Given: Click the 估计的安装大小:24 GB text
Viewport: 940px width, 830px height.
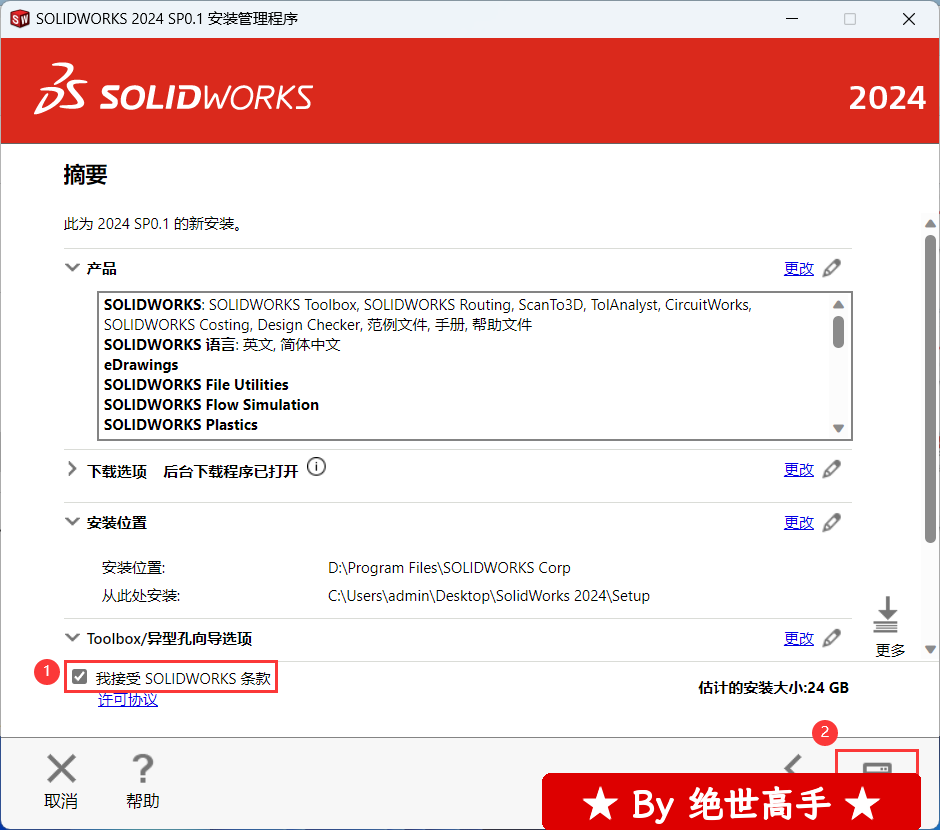Looking at the screenshot, I should click(773, 688).
